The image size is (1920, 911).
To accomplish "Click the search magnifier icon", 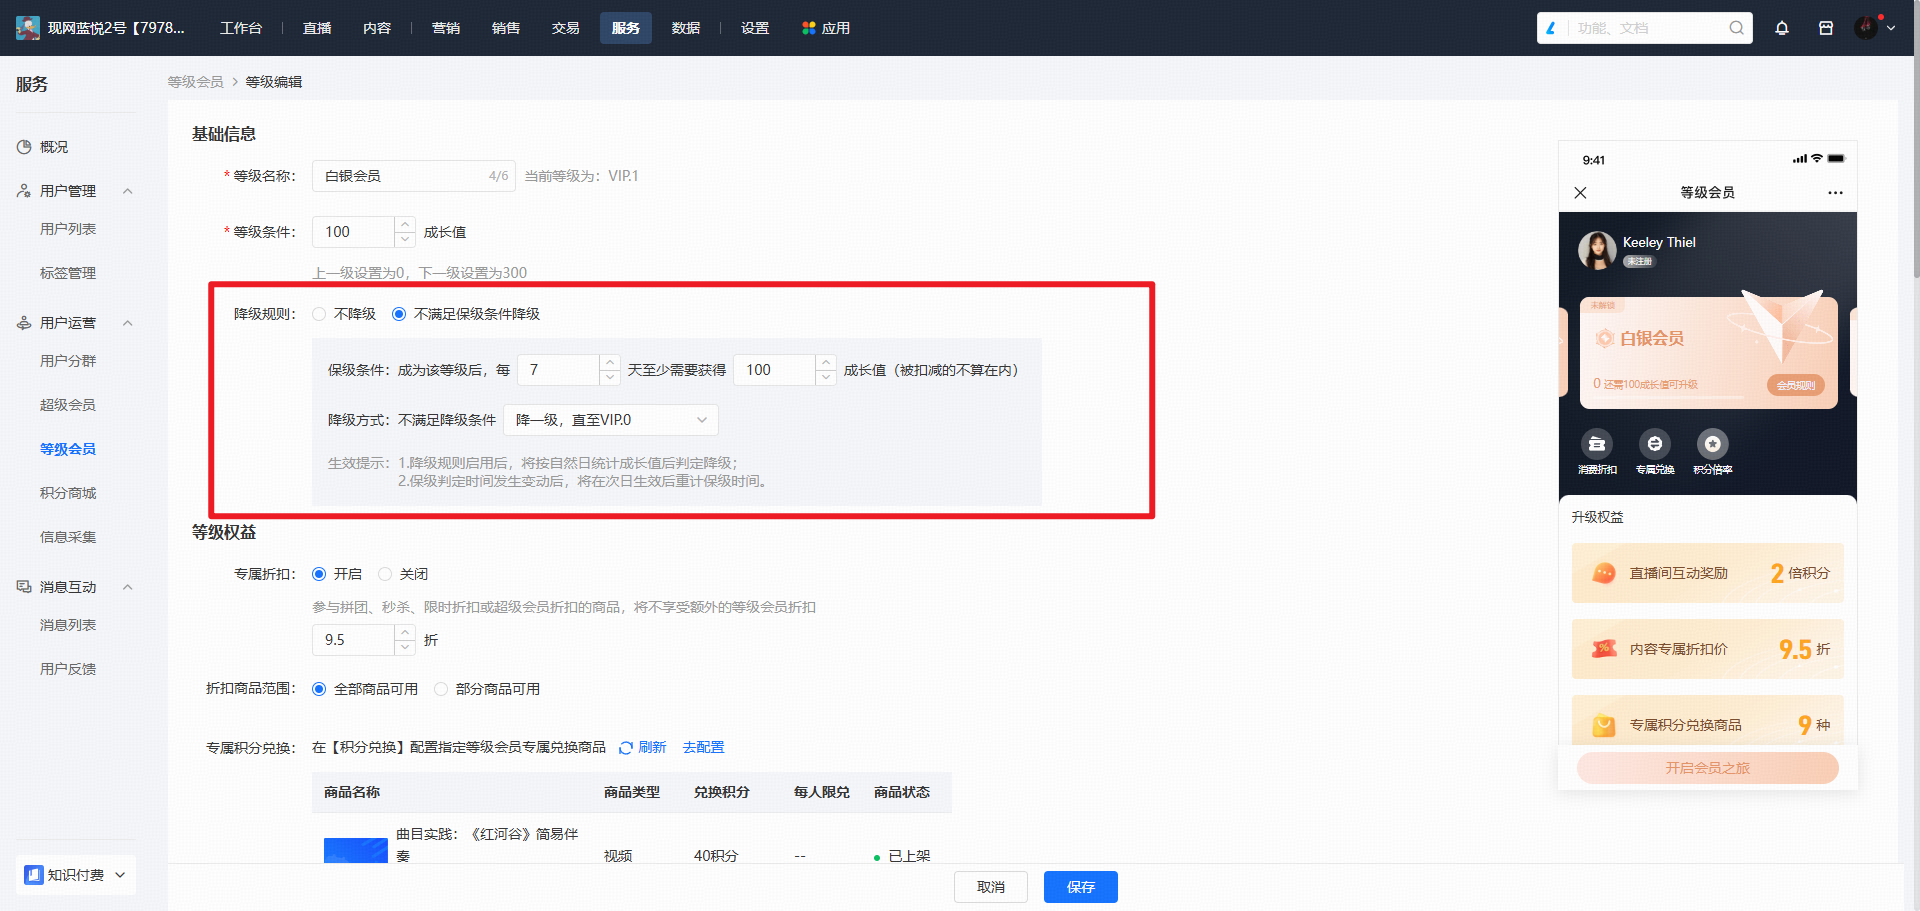I will [x=1737, y=28].
